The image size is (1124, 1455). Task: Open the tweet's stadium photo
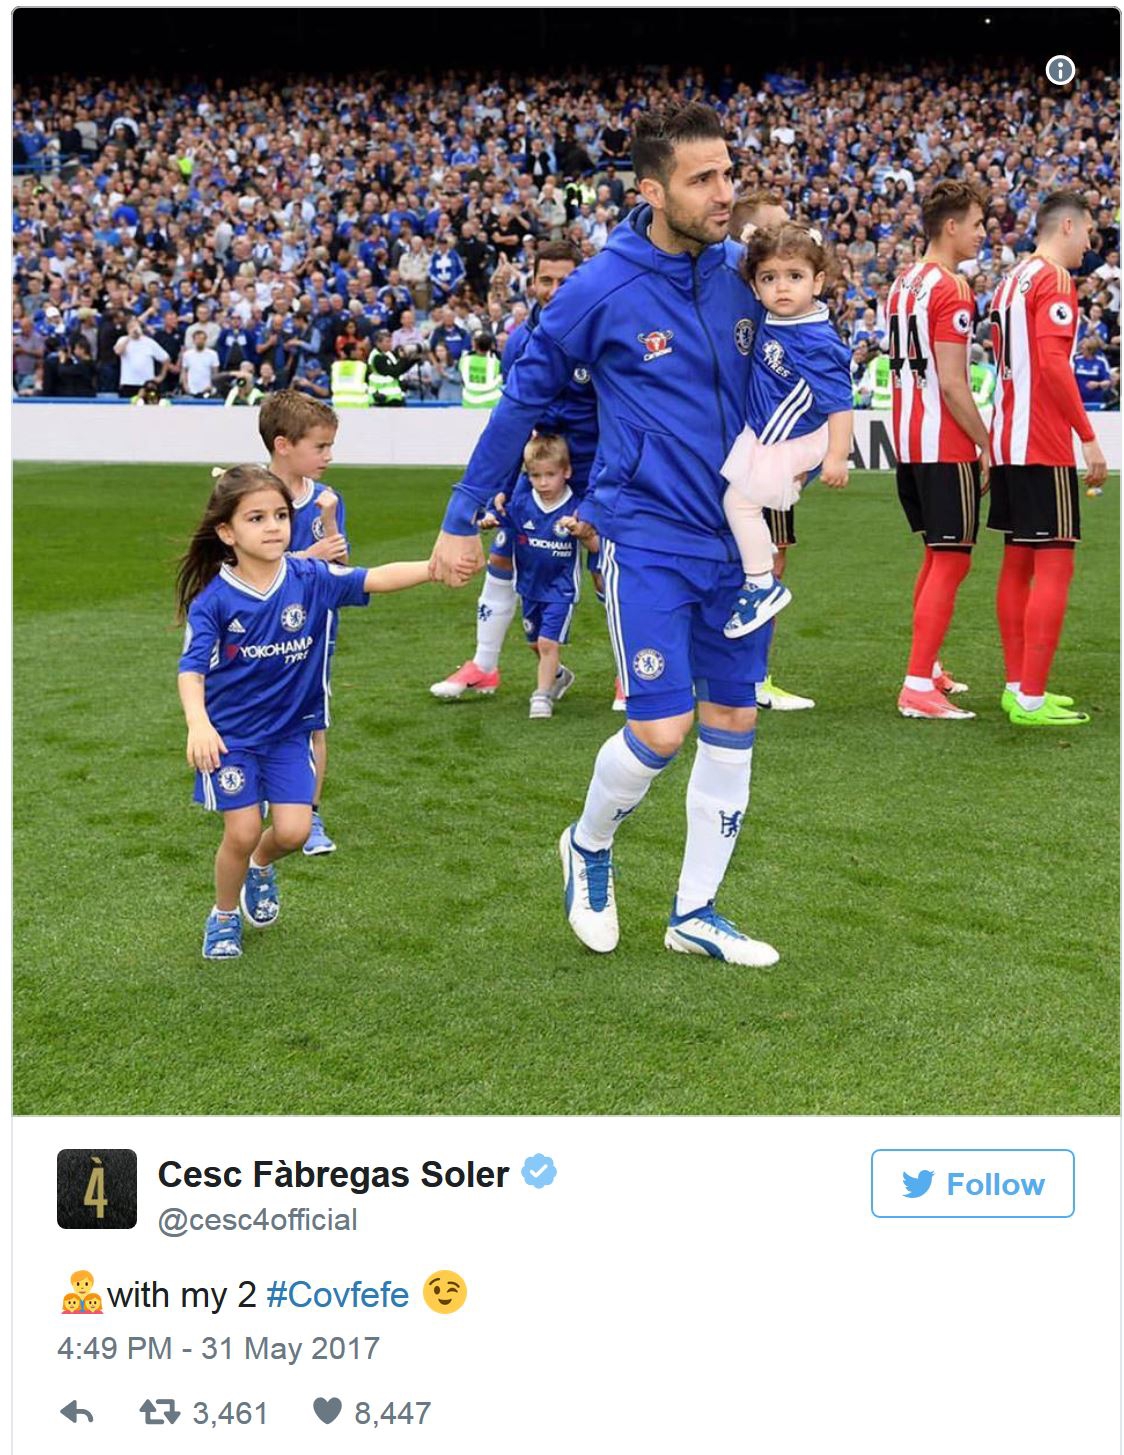[566, 561]
